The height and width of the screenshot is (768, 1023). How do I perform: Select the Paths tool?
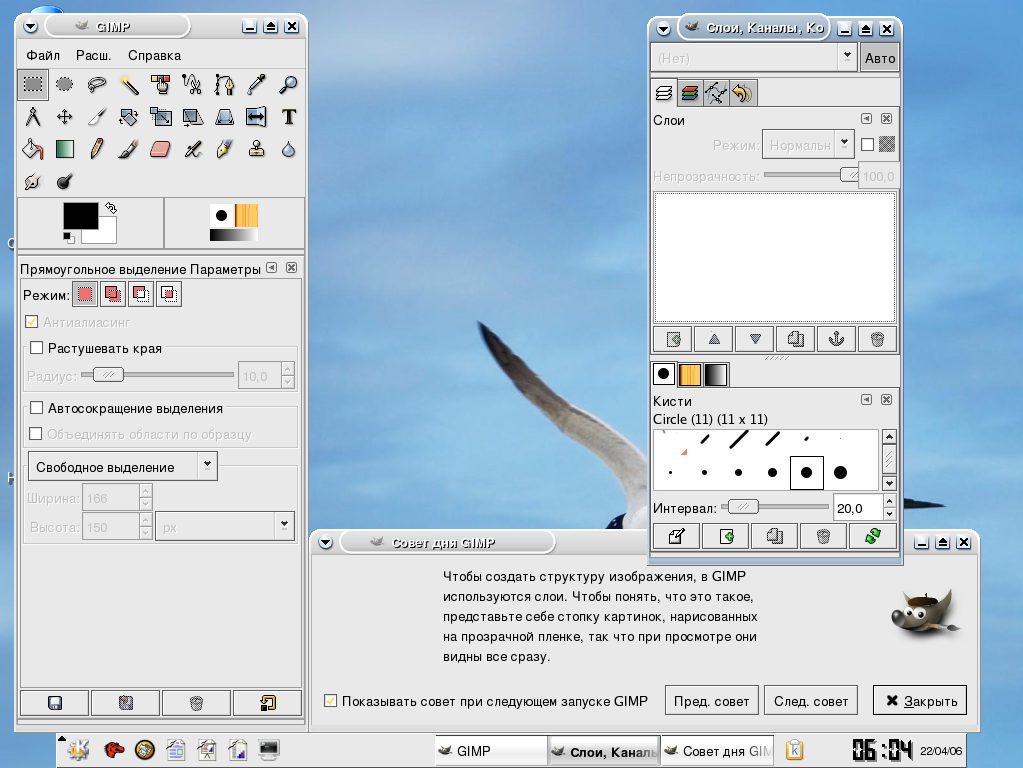224,84
